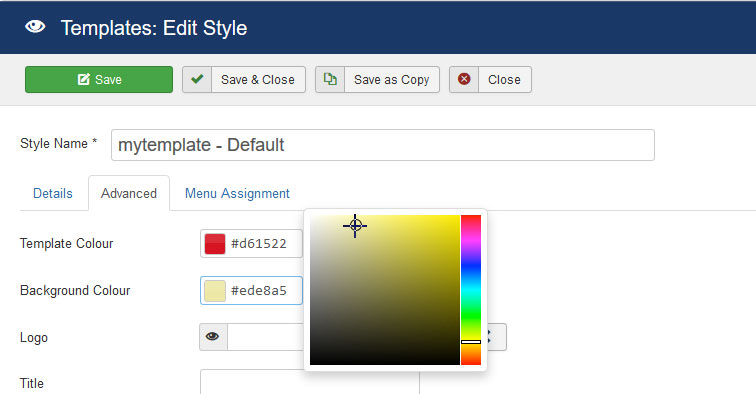Switch to the Menu Assignment tab
The height and width of the screenshot is (394, 756).
tap(237, 193)
